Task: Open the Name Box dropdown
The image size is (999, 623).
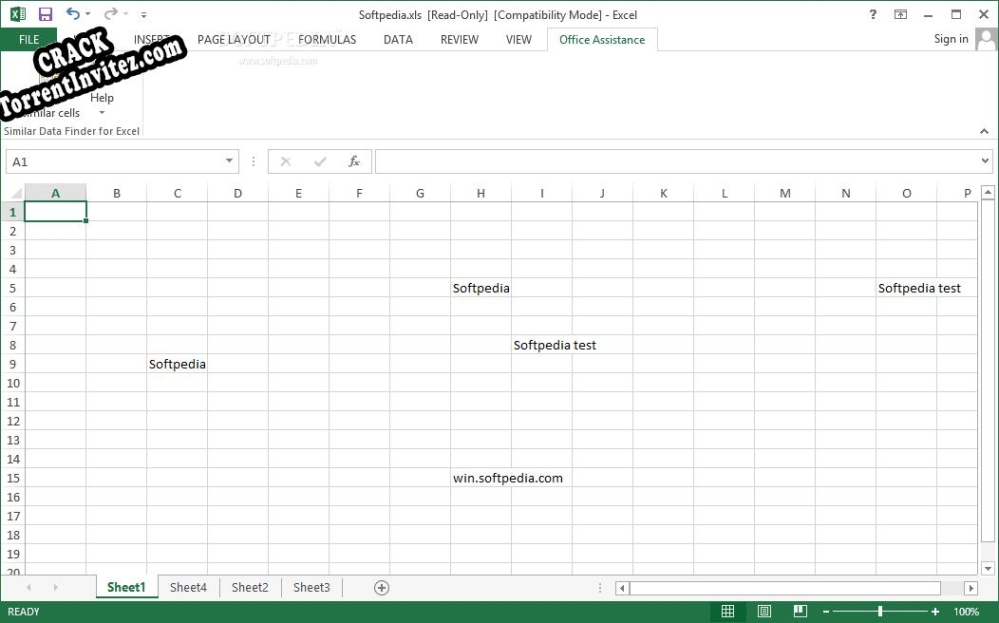Action: (x=231, y=161)
